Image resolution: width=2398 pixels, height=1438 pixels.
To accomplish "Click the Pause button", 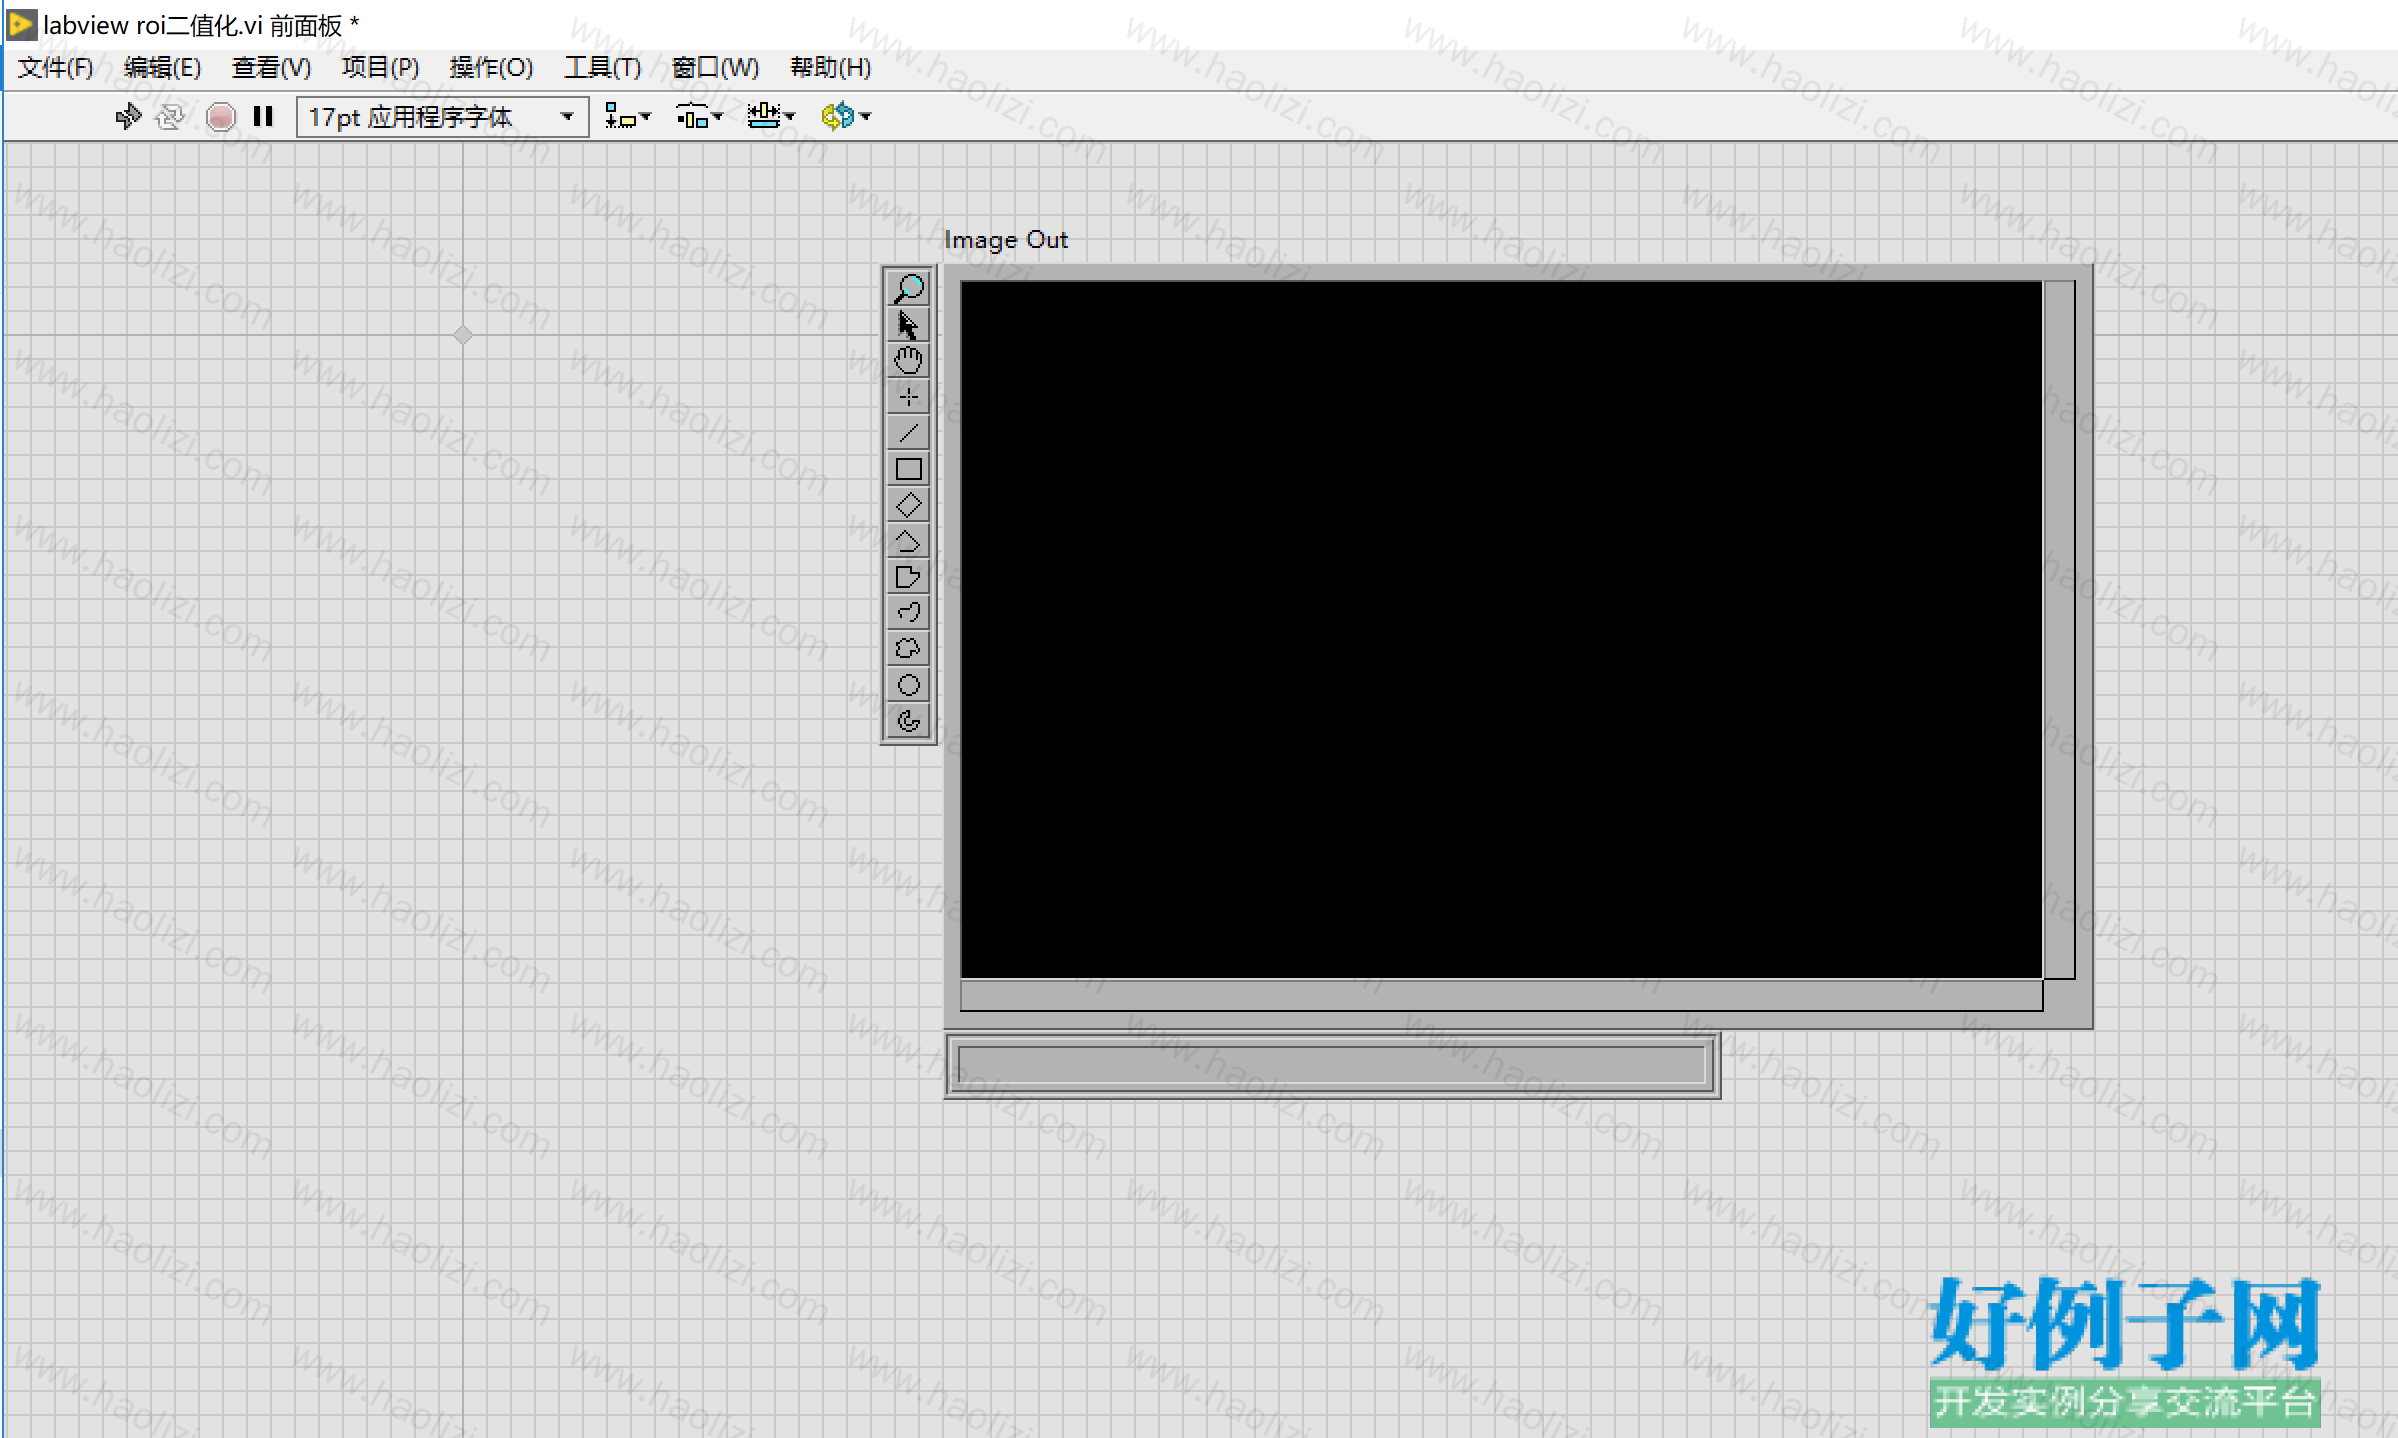I will 263,116.
